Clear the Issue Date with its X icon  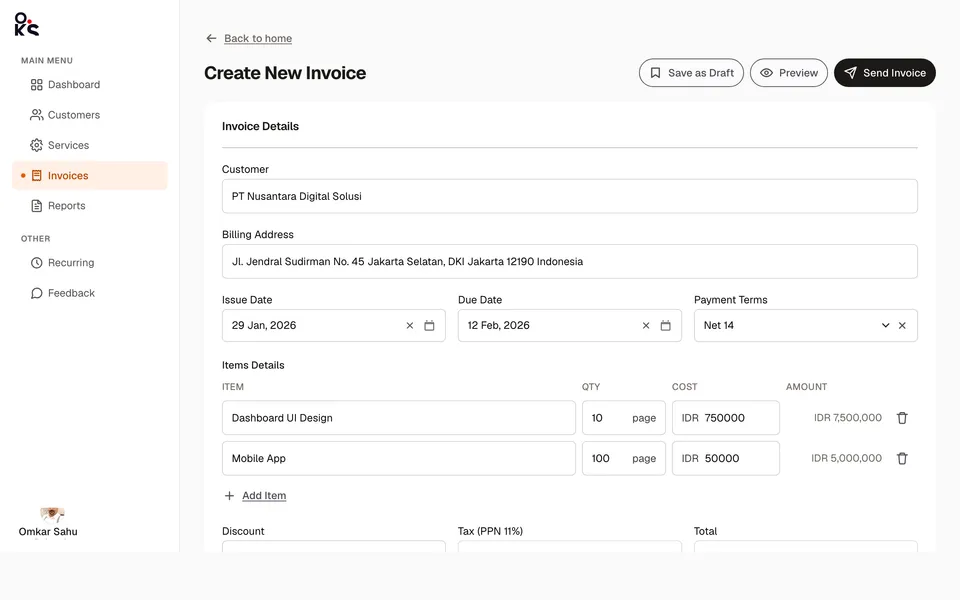(410, 326)
